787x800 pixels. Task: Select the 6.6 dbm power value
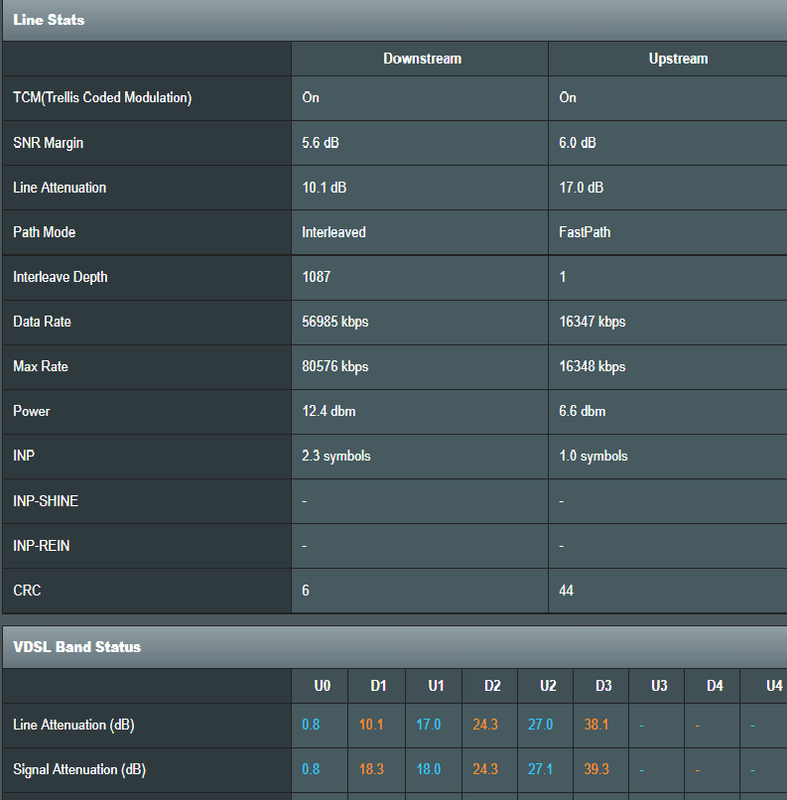pos(582,411)
